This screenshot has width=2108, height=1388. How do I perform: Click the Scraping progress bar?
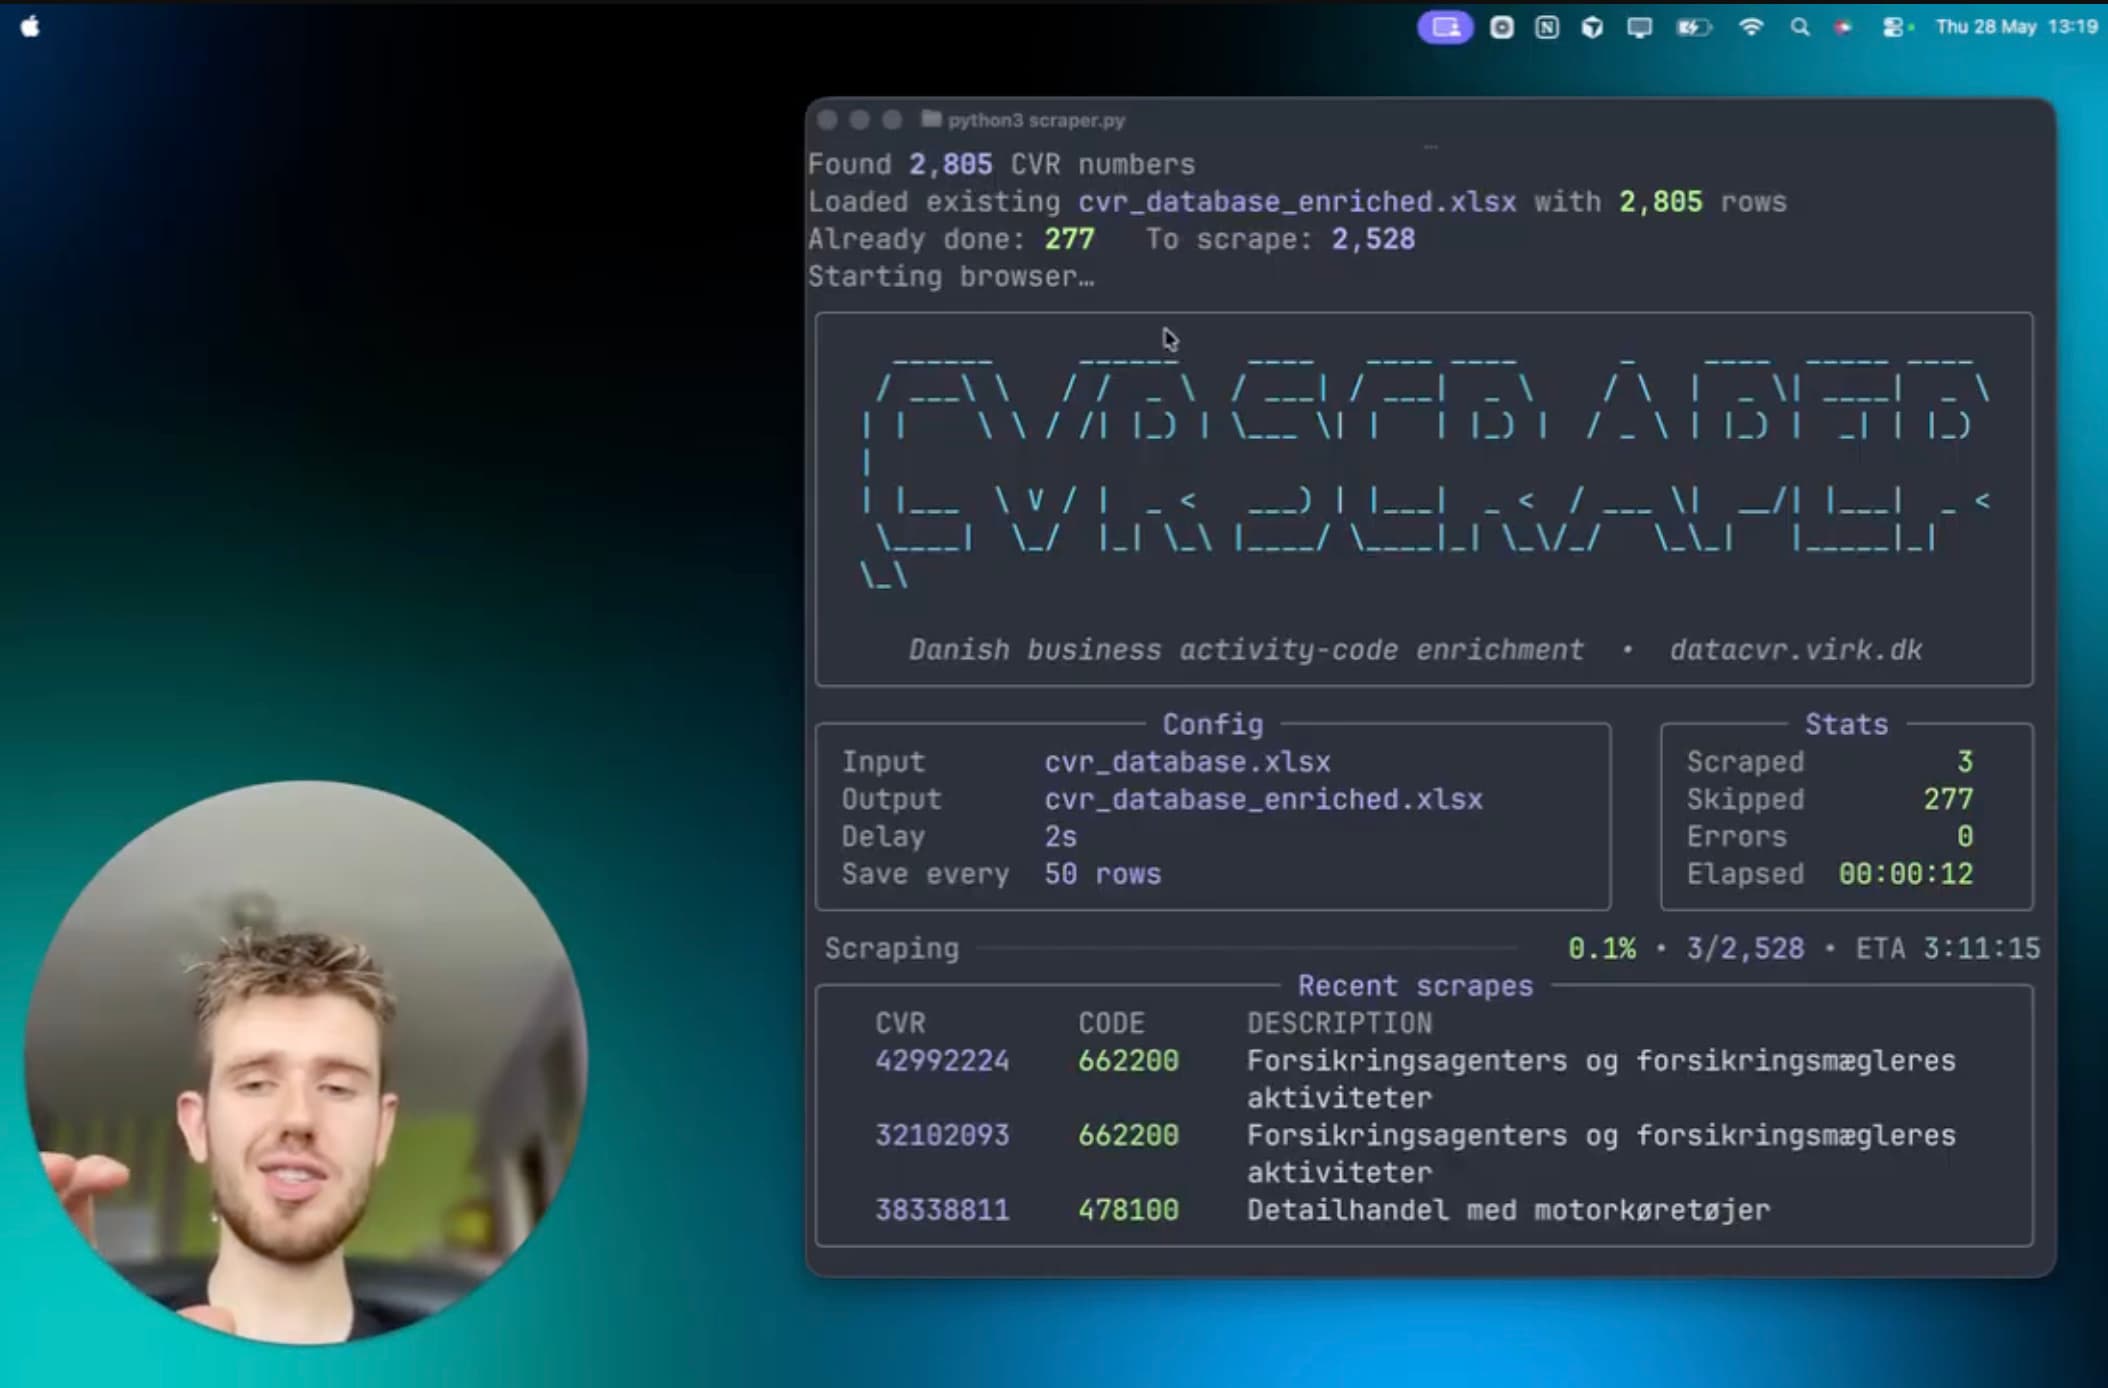click(x=1246, y=948)
